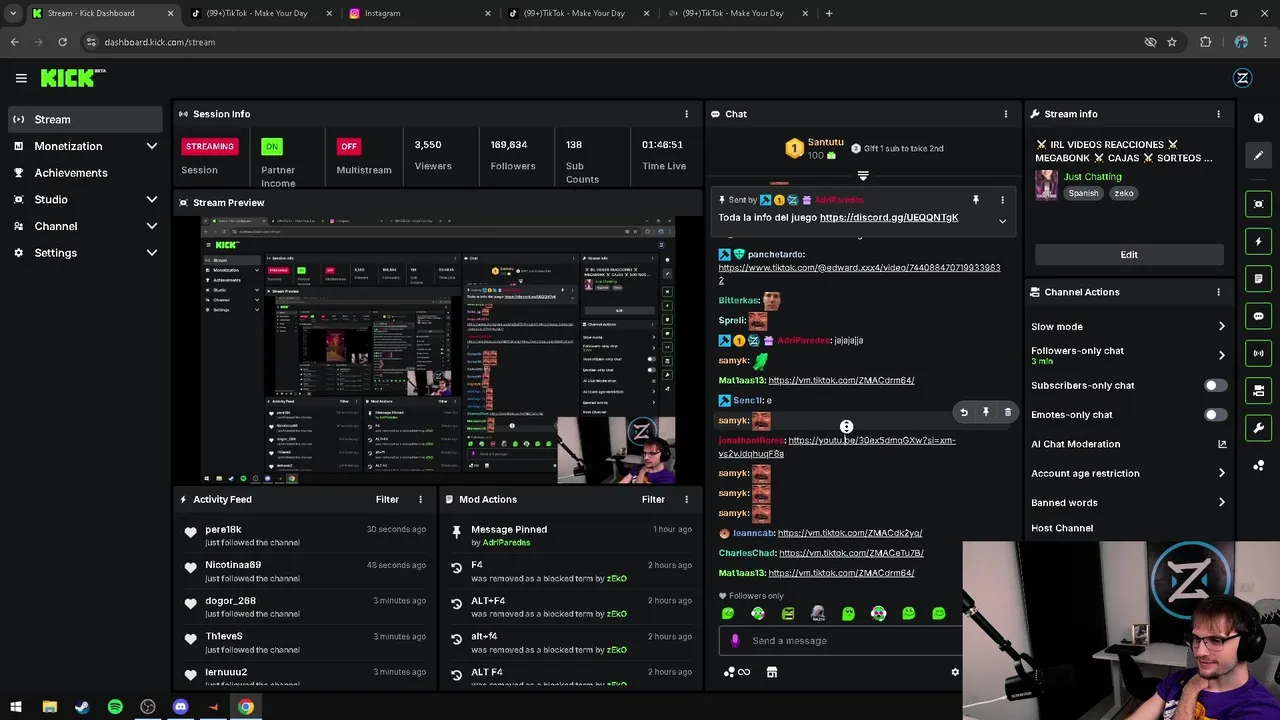The height and width of the screenshot is (720, 1280).
Task: Toggle Emotes-only chat switch
Action: (1214, 415)
